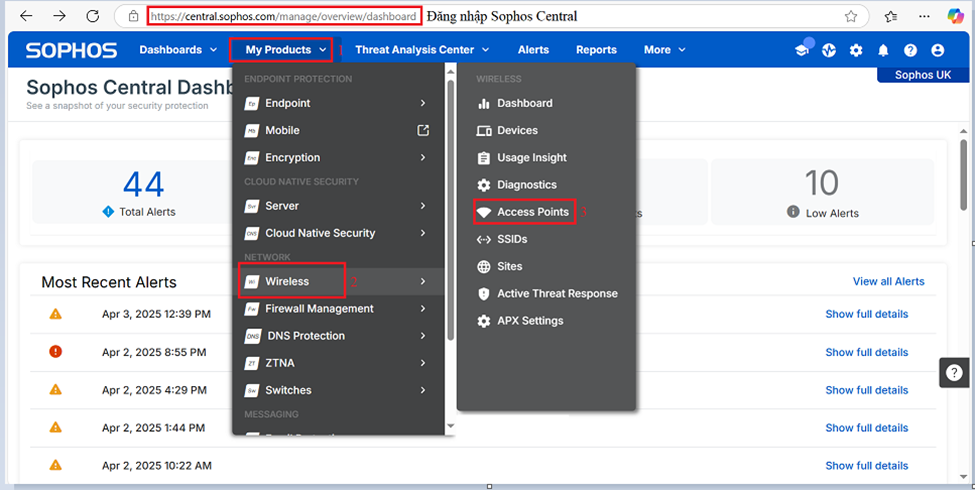Click the browser address bar URL
Viewport: 975px width, 490px height.
click(x=284, y=16)
